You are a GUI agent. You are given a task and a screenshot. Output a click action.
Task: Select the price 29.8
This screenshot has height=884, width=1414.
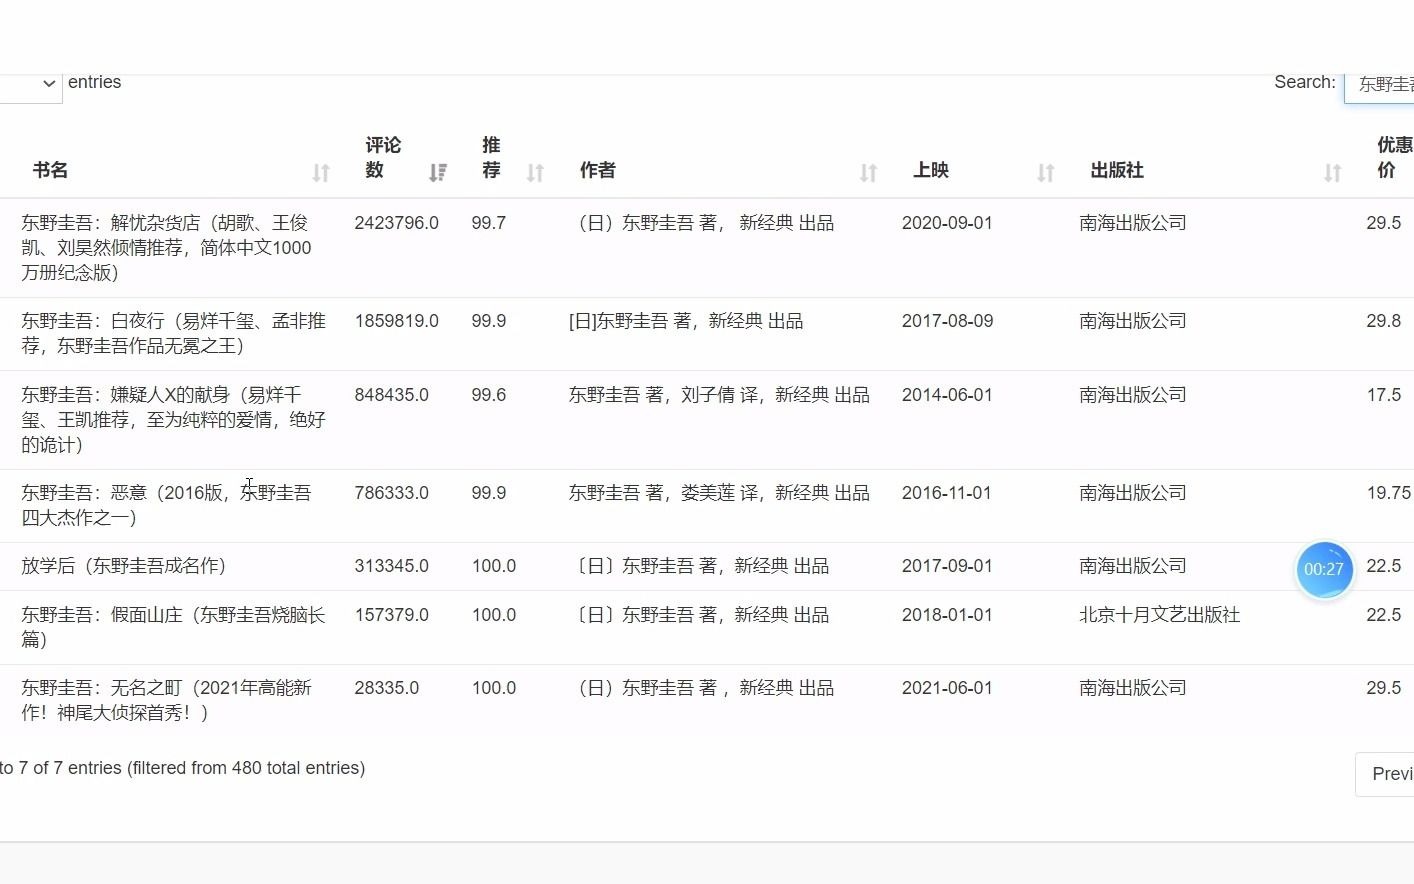click(x=1384, y=321)
